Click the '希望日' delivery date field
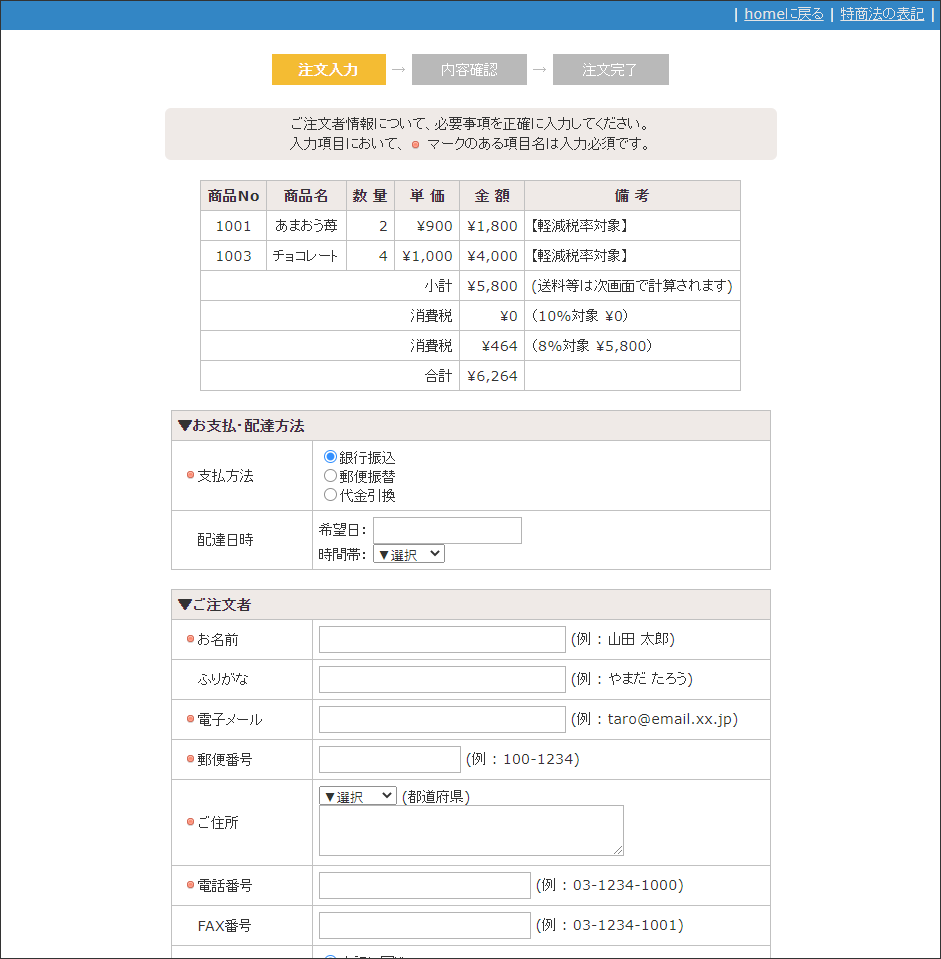 click(x=447, y=530)
